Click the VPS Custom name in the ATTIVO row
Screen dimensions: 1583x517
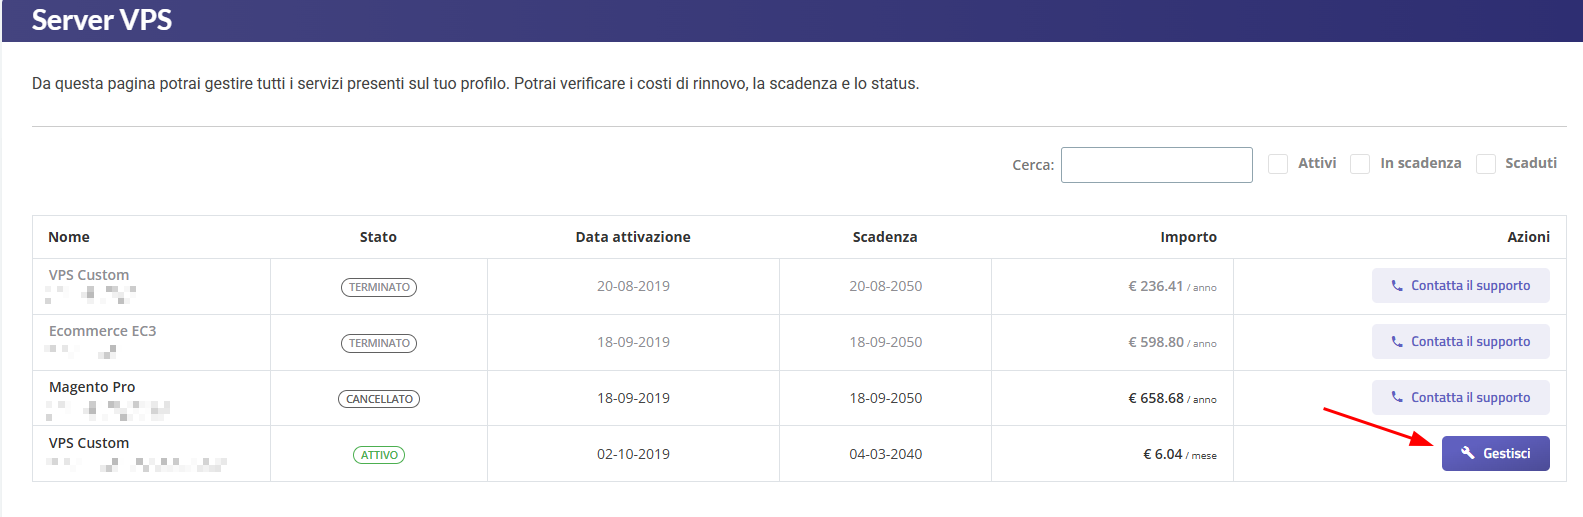[89, 443]
